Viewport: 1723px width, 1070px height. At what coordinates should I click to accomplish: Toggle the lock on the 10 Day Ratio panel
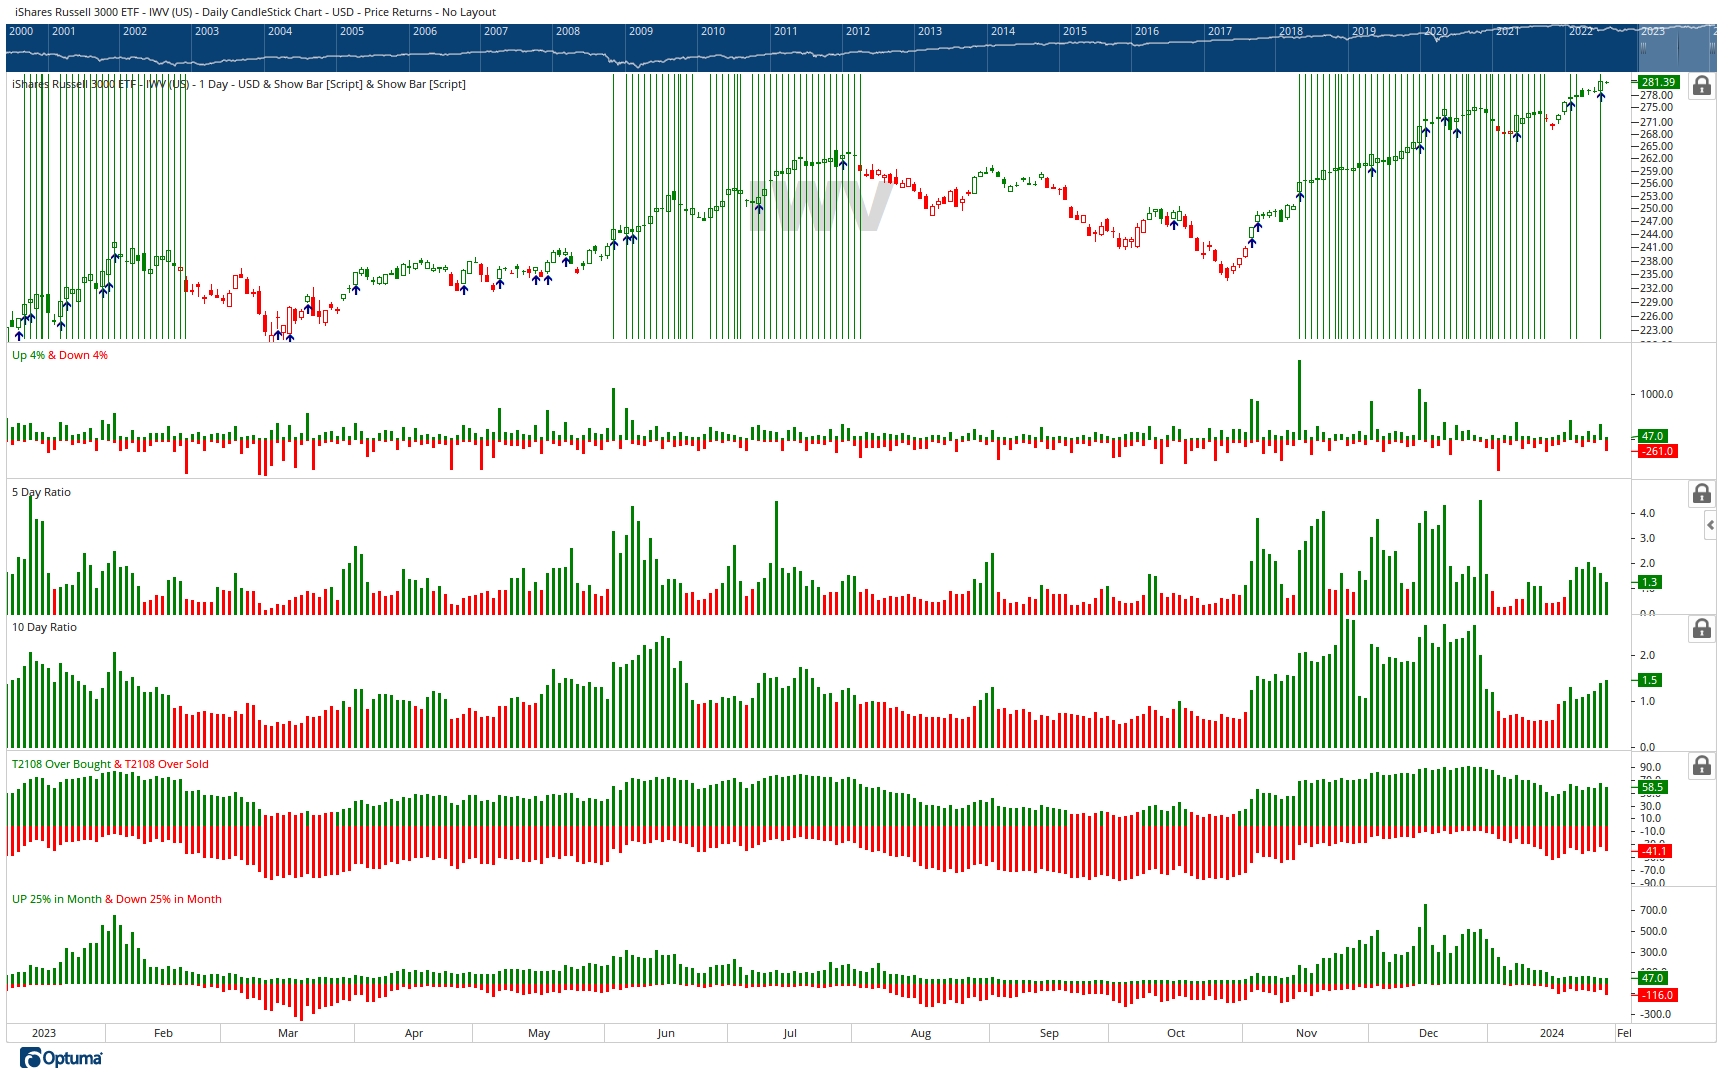1701,628
